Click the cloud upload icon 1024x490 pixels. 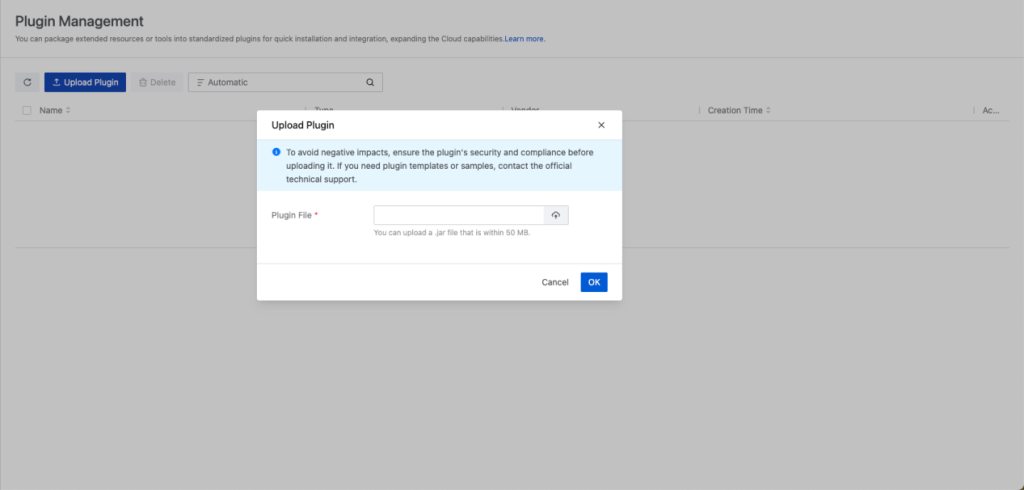(556, 215)
